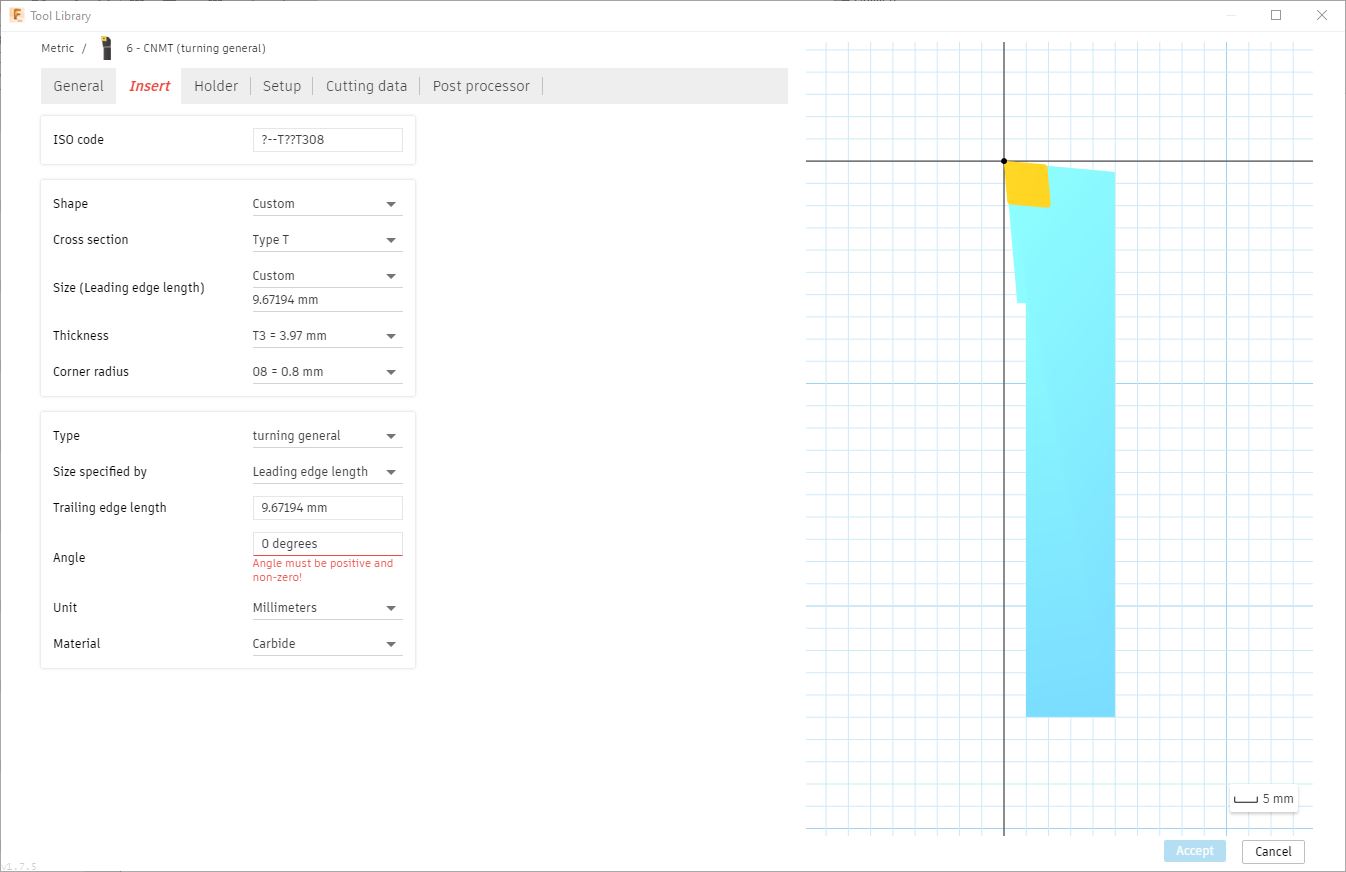
Task: Open the Unit Millimeters dropdown
Action: [x=328, y=608]
